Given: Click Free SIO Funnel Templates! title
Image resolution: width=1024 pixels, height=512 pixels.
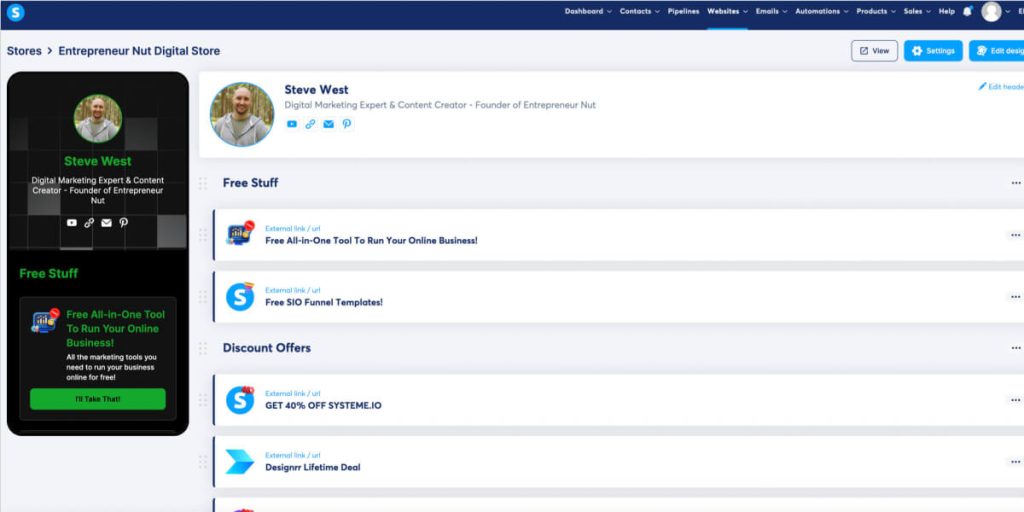Looking at the screenshot, I should tap(324, 302).
